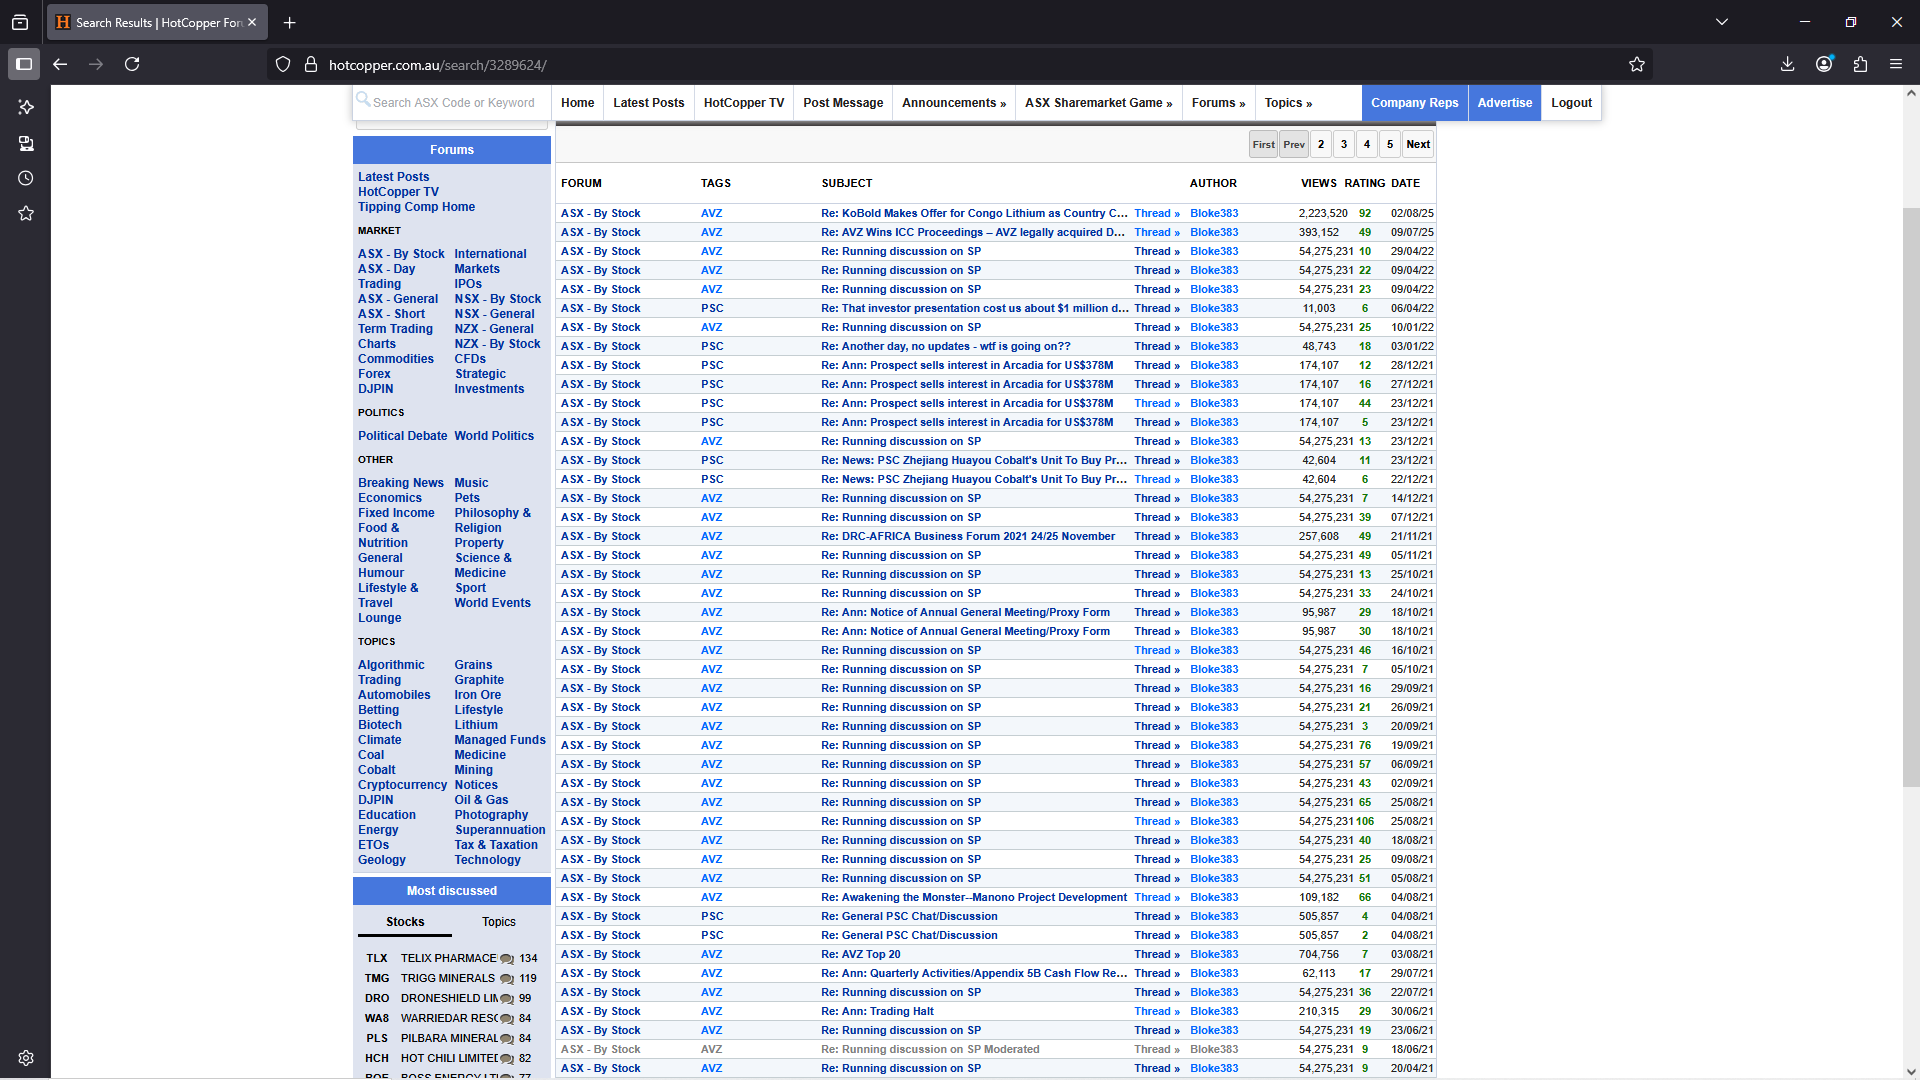Open DRONESHIELD stock in Most discussed
1920x1080 pixels.
click(449, 998)
